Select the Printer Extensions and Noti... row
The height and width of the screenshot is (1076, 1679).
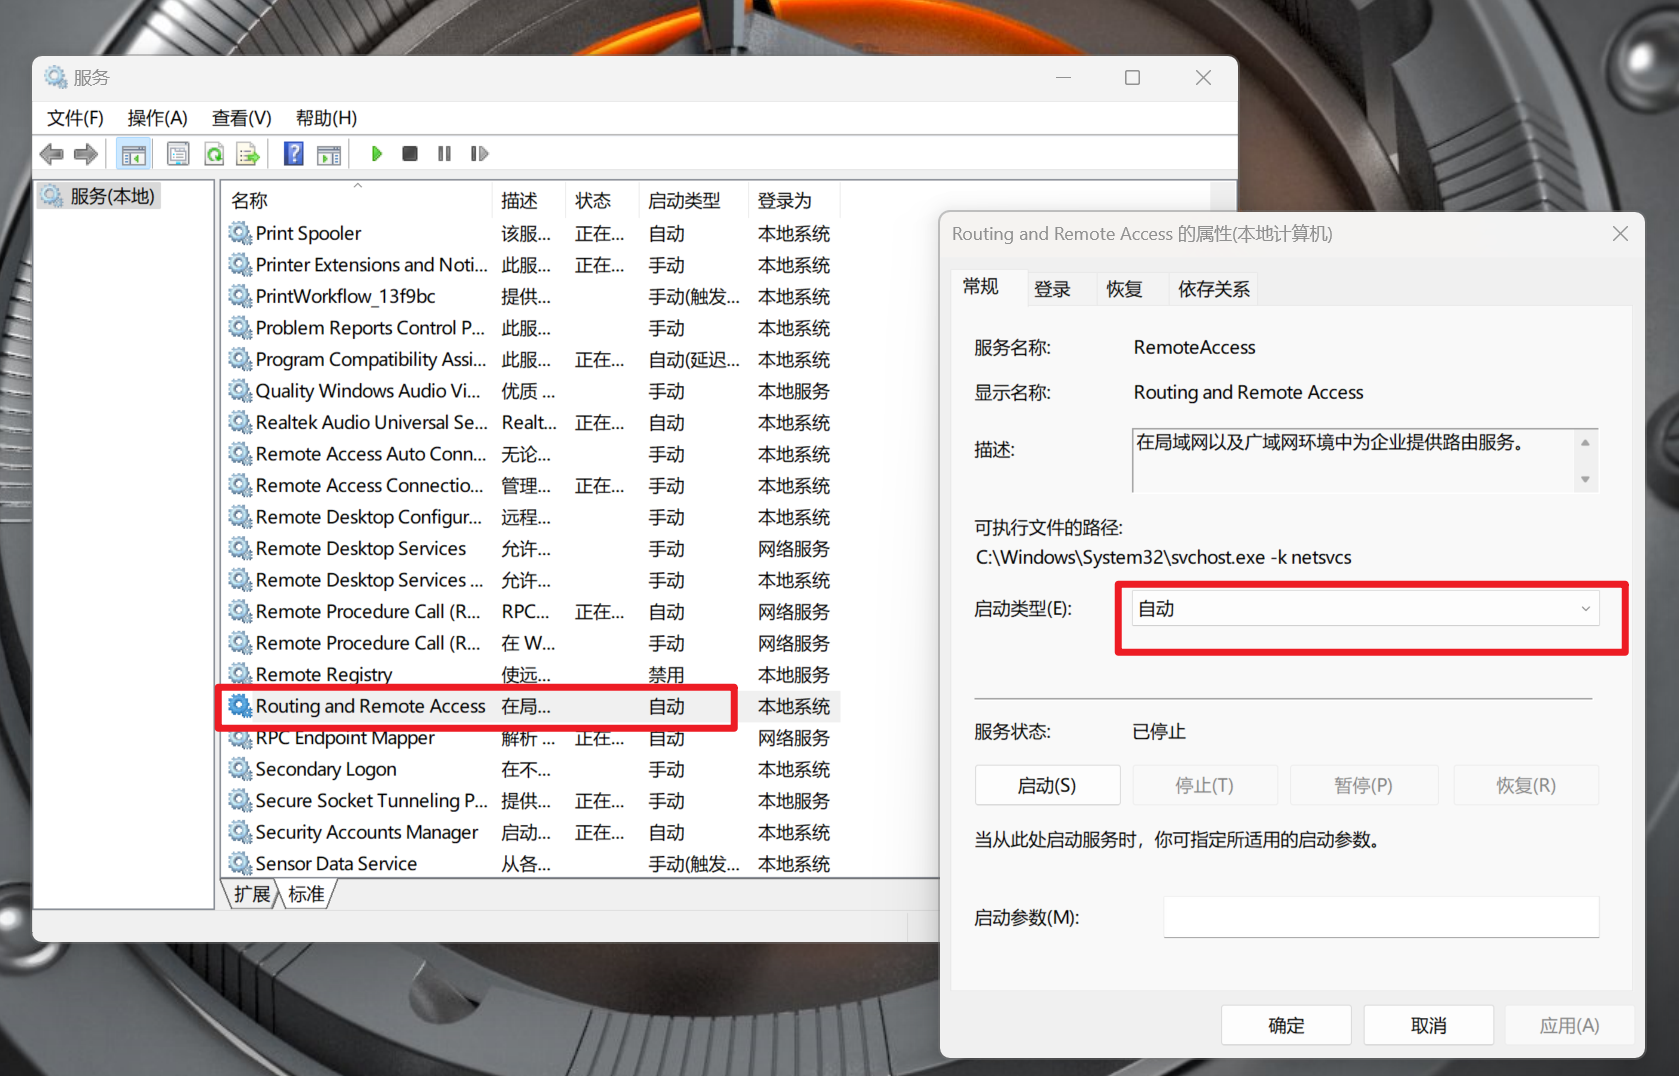(534, 265)
